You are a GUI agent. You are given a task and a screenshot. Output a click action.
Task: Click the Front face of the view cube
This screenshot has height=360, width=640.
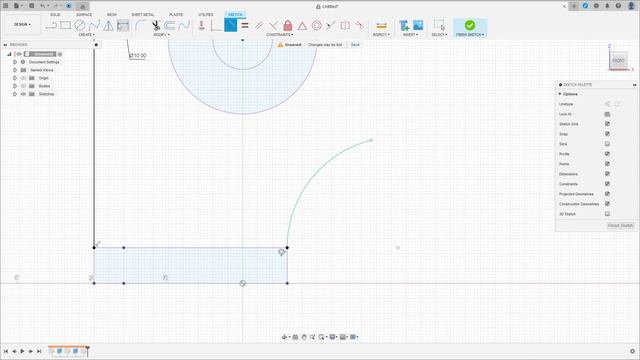[618, 60]
